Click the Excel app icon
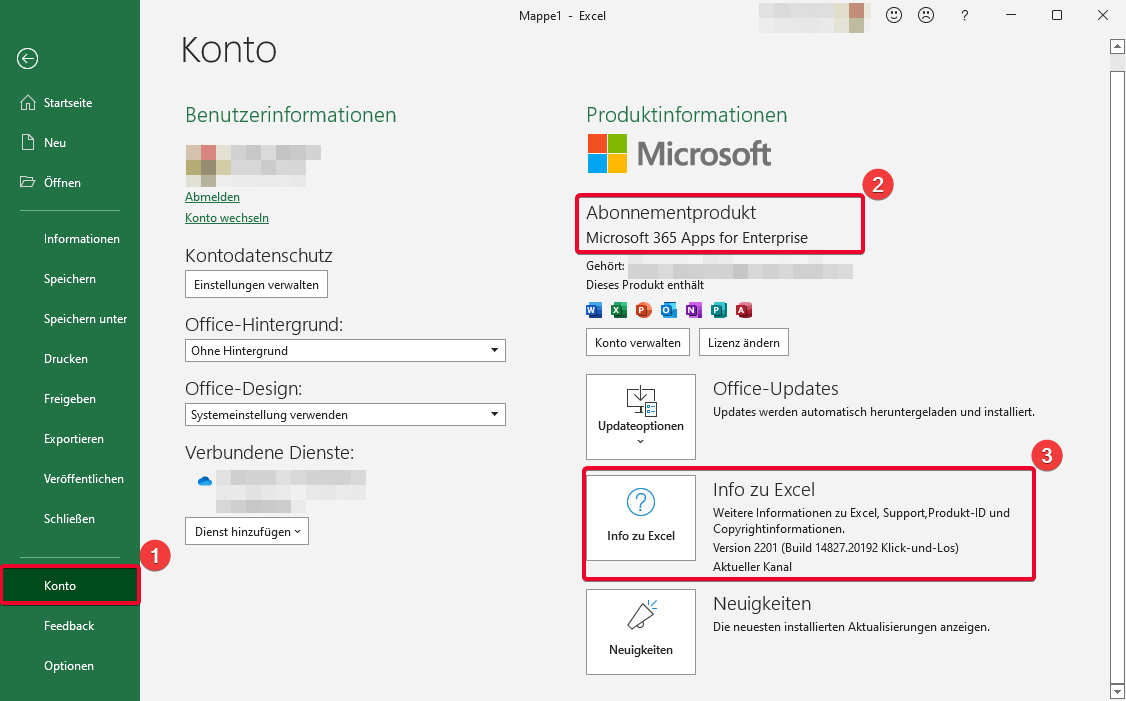The width and height of the screenshot is (1126, 701). 618,310
